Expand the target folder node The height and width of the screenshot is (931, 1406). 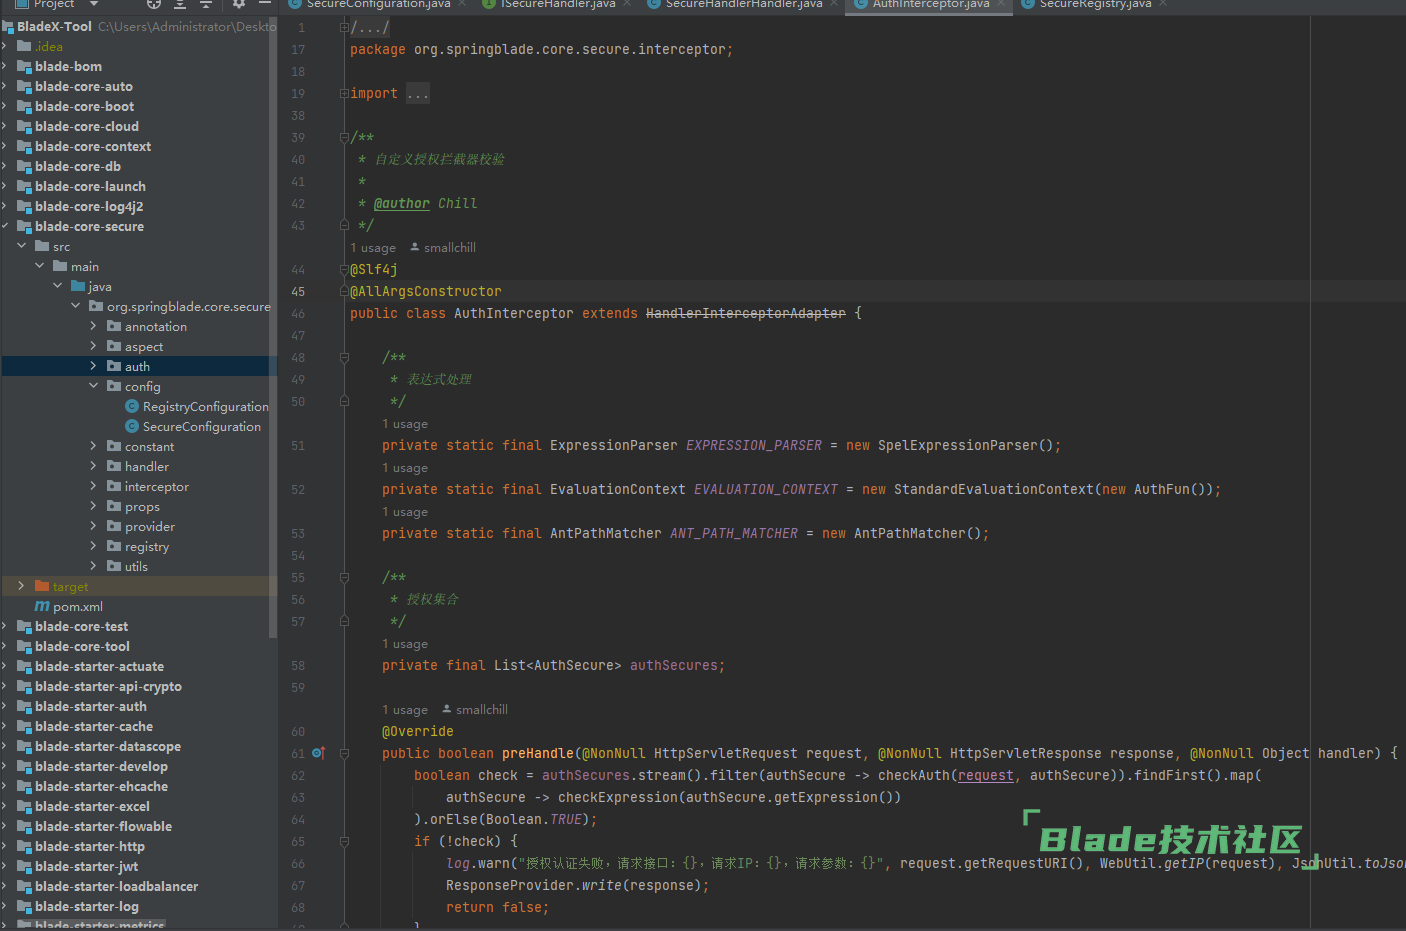tap(21, 586)
